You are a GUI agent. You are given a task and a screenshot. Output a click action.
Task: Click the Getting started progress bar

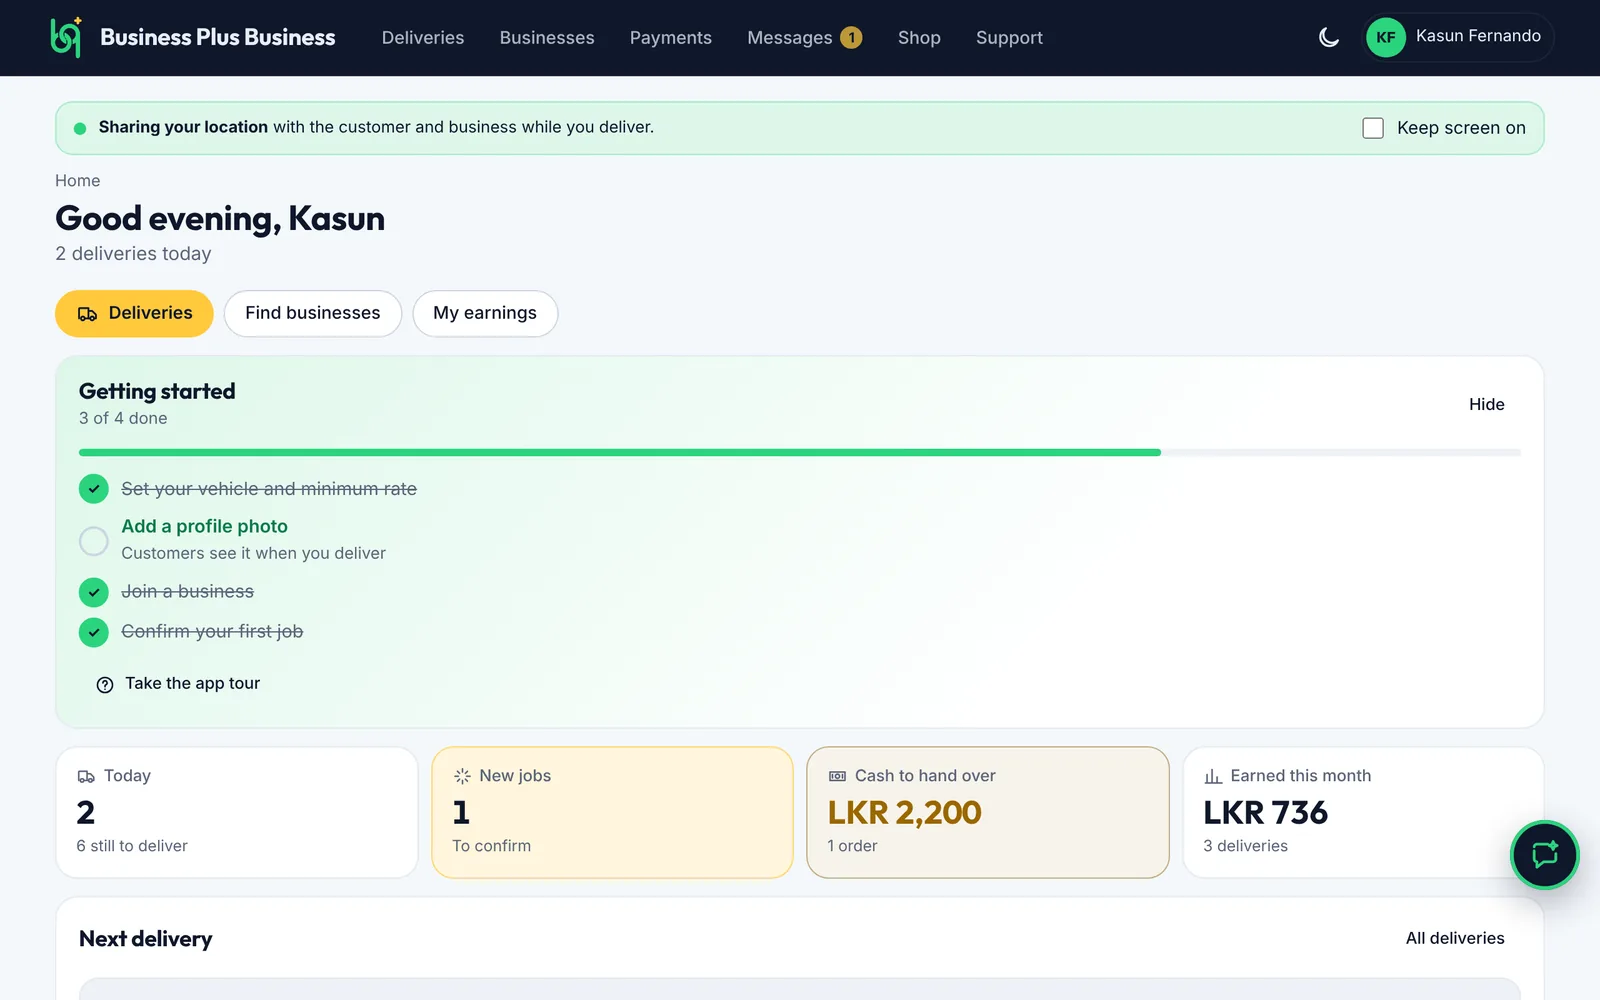coord(800,453)
